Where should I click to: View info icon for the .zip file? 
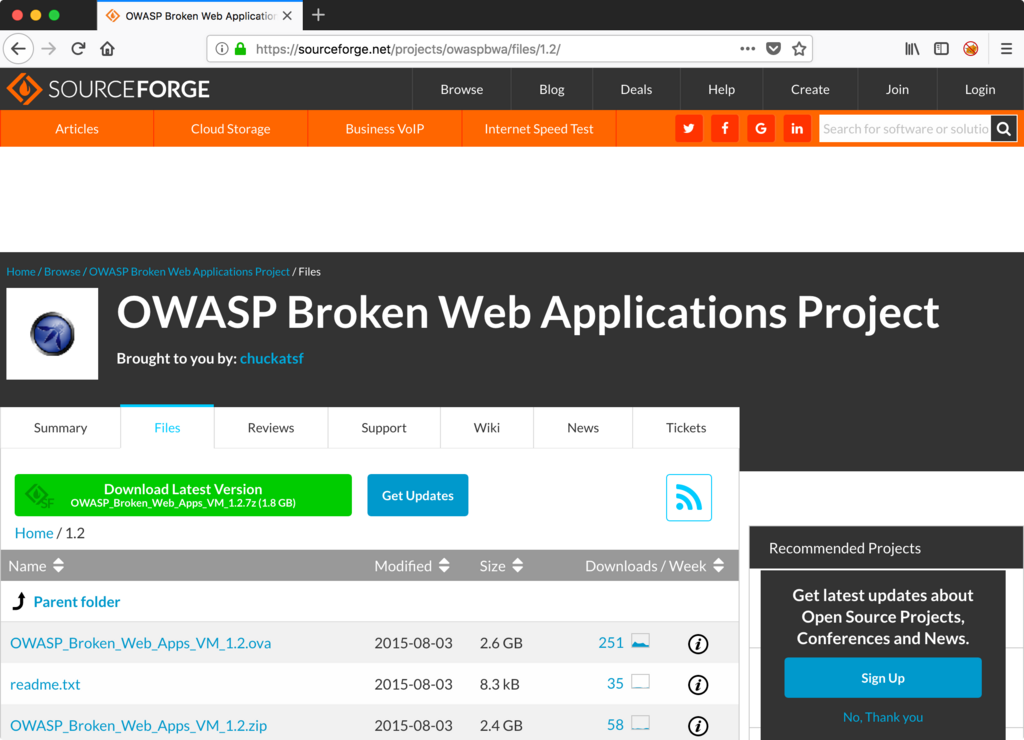698,726
